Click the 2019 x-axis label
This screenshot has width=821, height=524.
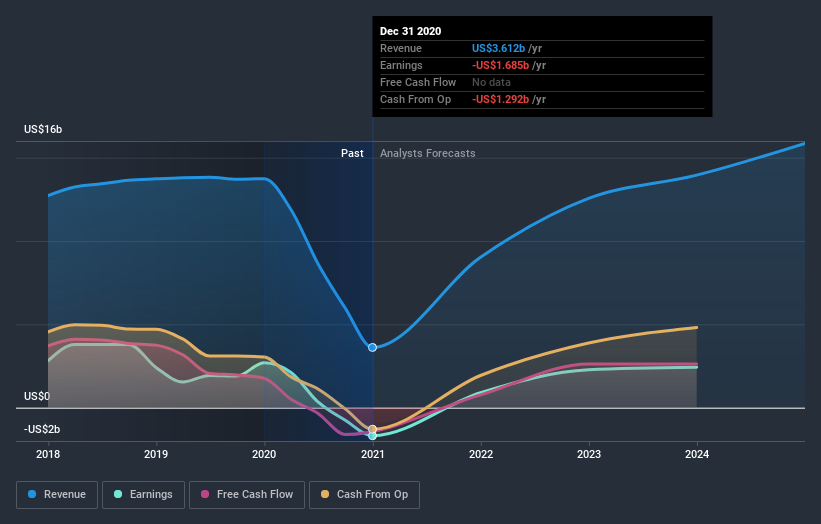click(156, 454)
